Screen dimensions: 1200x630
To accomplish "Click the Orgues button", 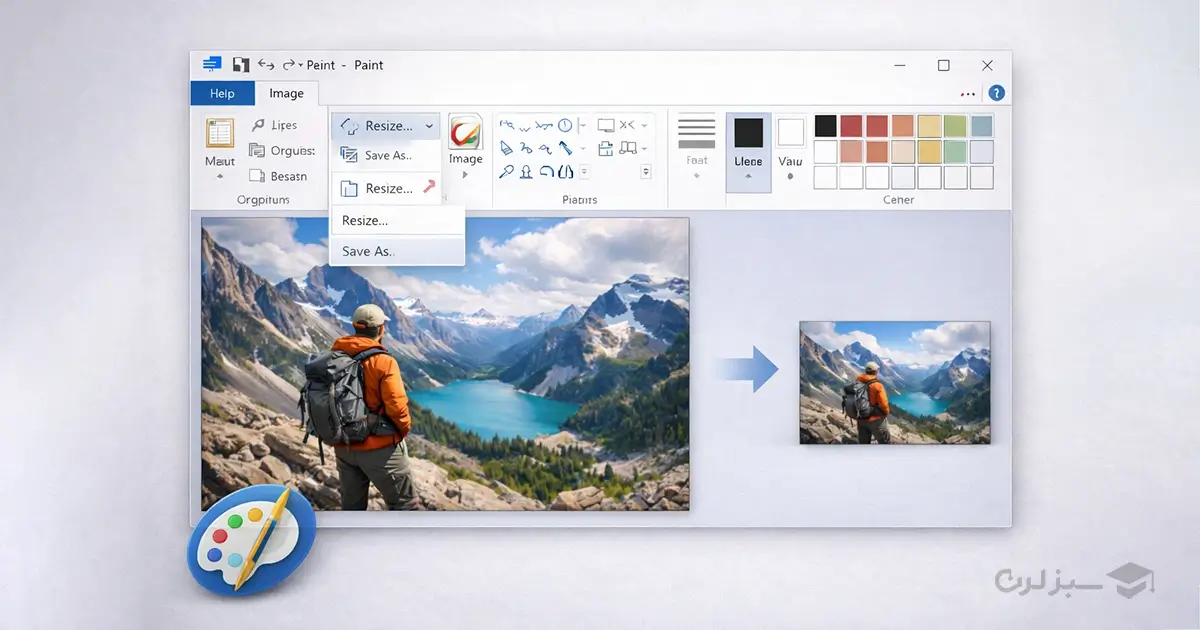I will coord(283,151).
